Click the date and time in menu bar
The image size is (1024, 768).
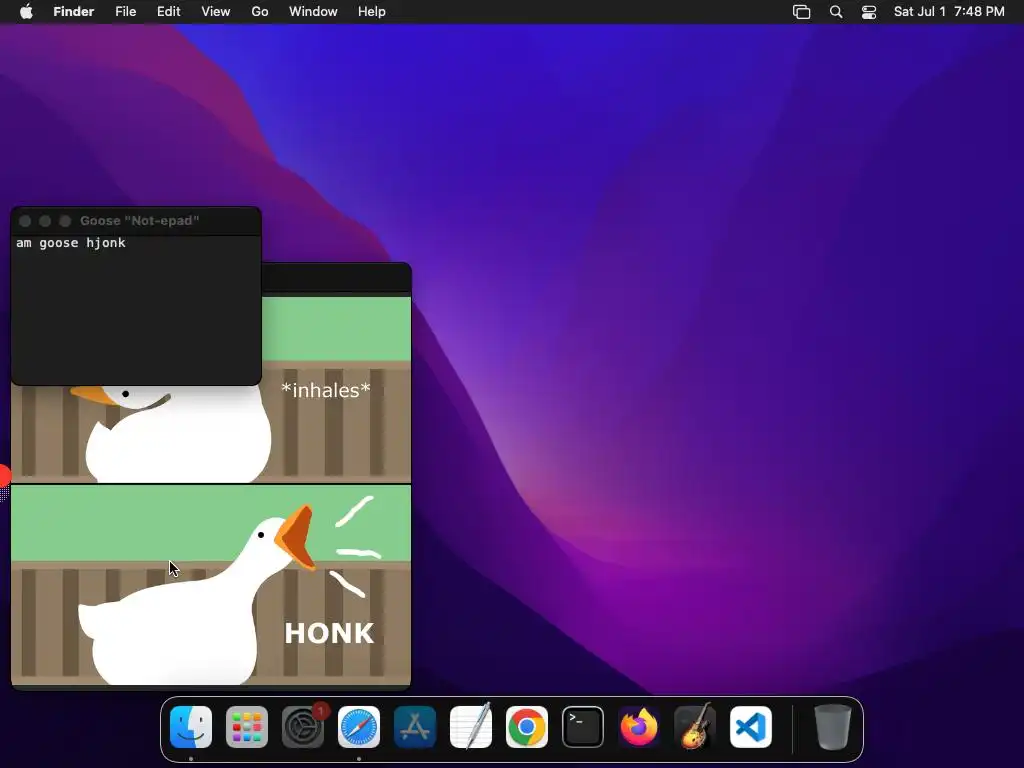point(949,12)
